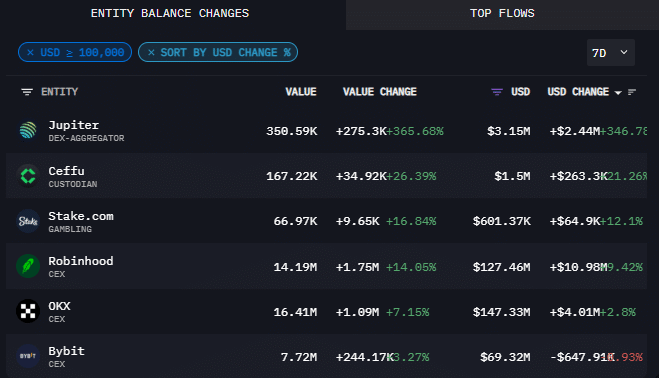
Task: Click the Jupiter entity logo icon
Action: 28,131
